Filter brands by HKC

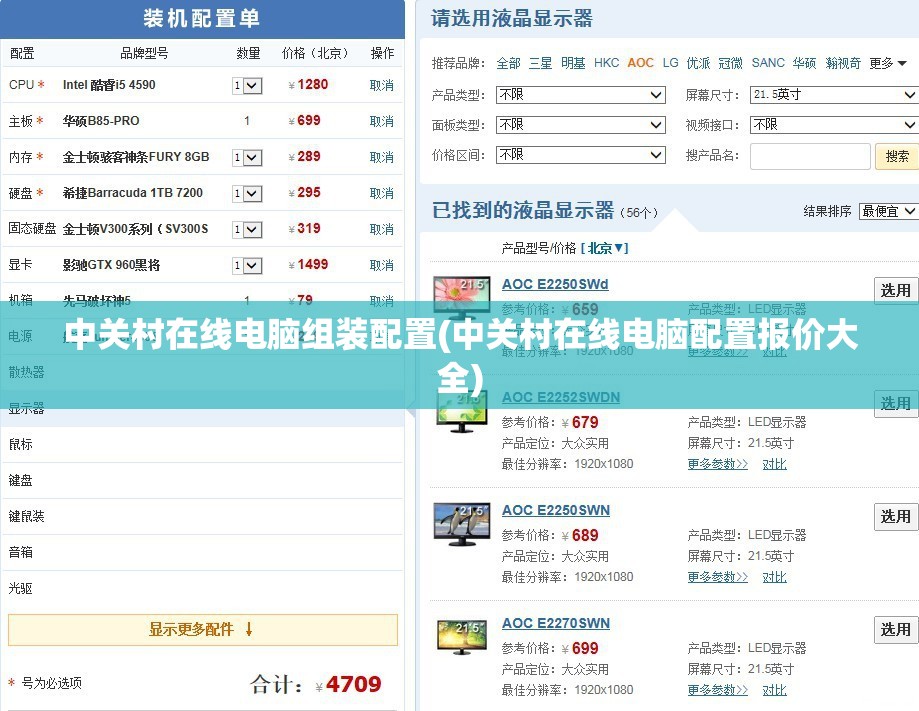click(x=606, y=63)
